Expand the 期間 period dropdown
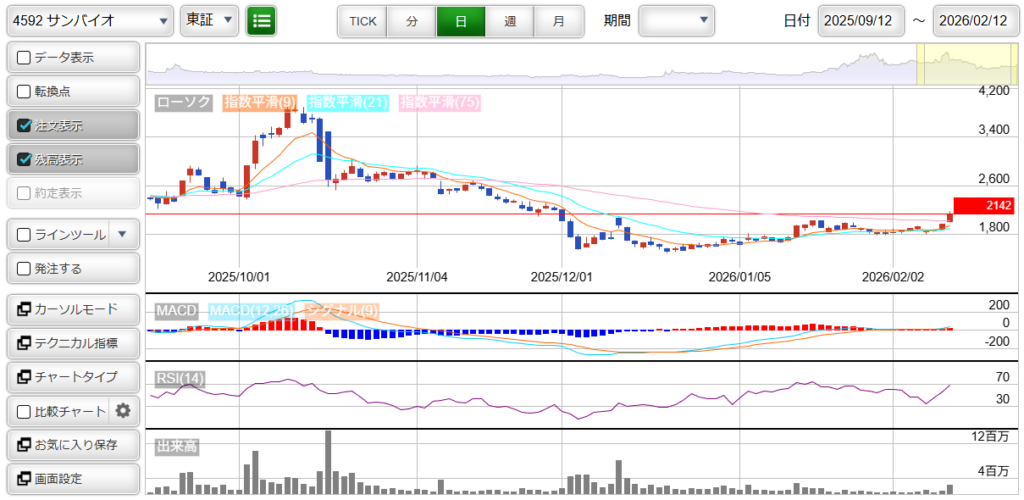 676,20
